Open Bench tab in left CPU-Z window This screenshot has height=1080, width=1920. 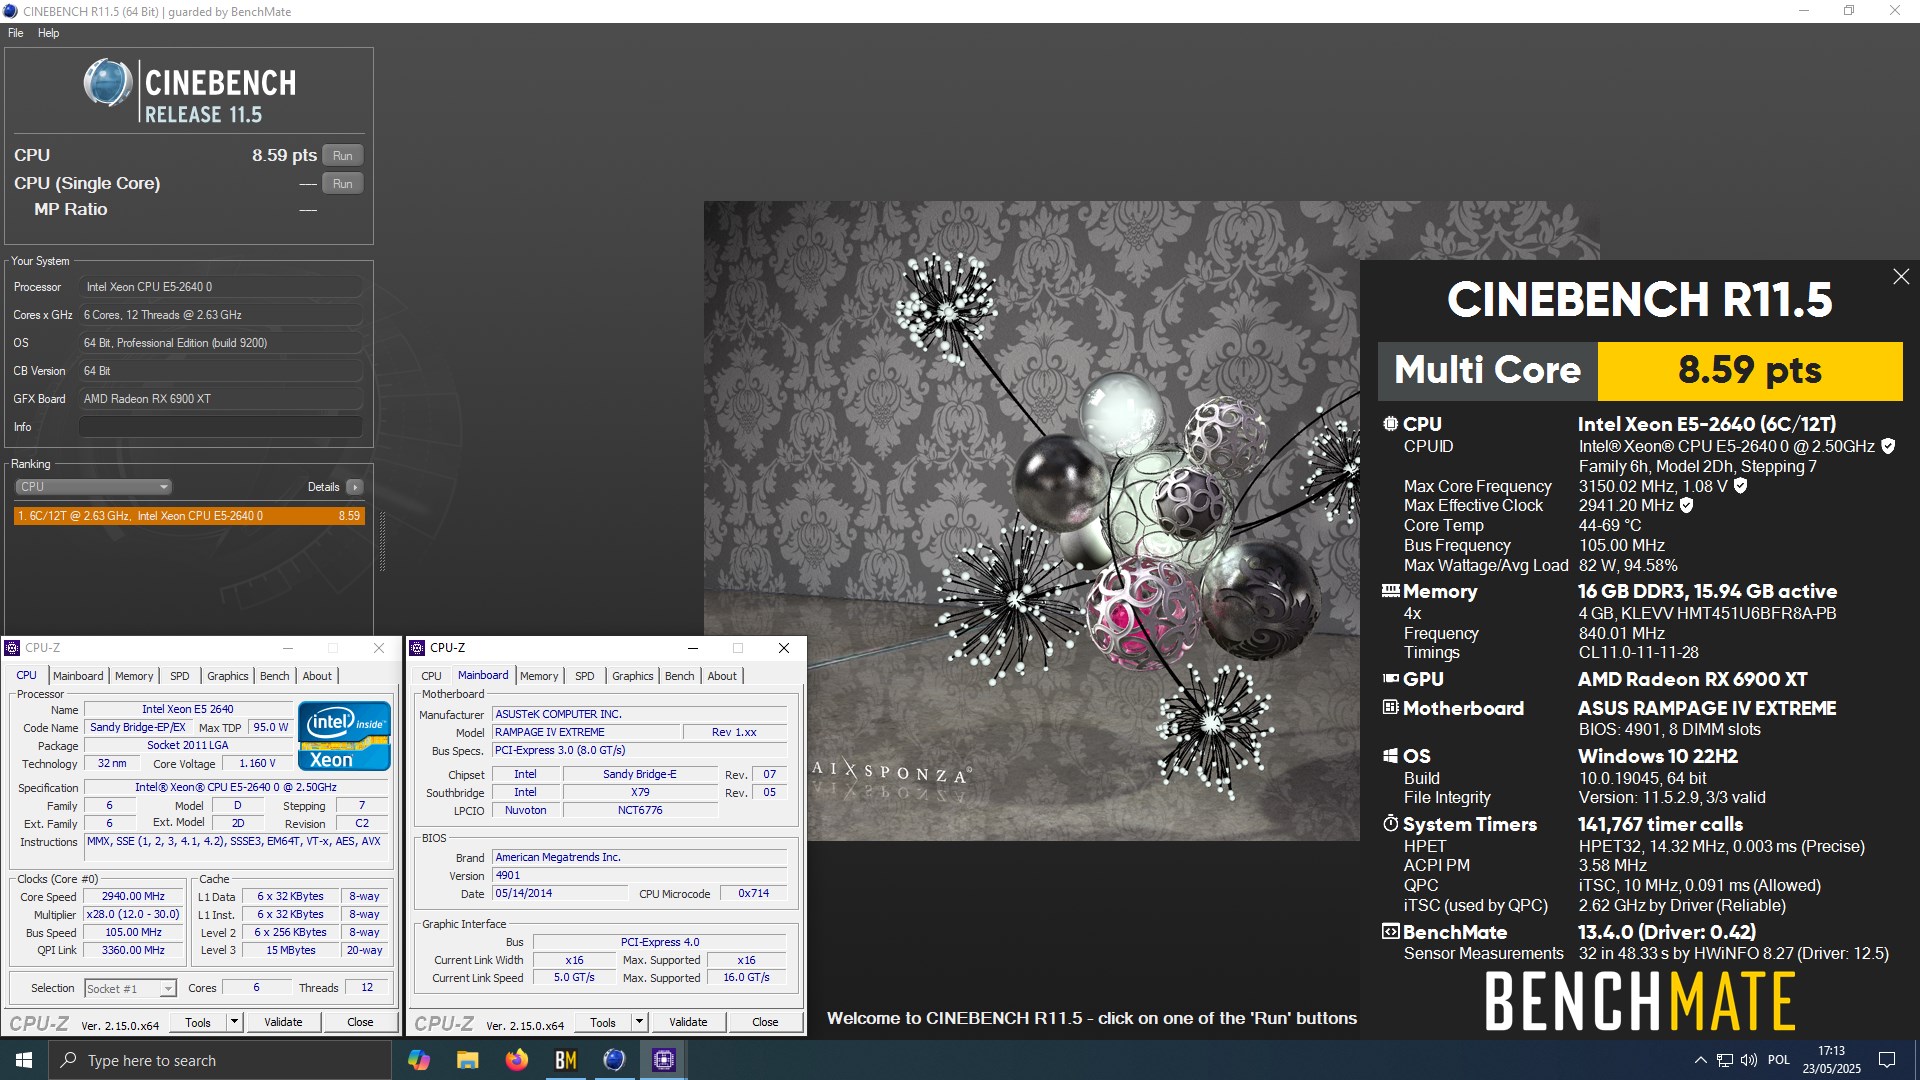pyautogui.click(x=275, y=676)
